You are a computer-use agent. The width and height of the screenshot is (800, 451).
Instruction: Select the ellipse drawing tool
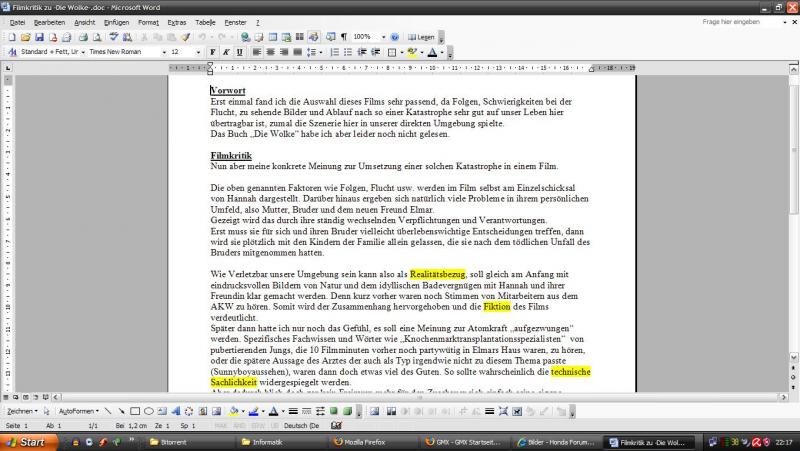click(148, 411)
